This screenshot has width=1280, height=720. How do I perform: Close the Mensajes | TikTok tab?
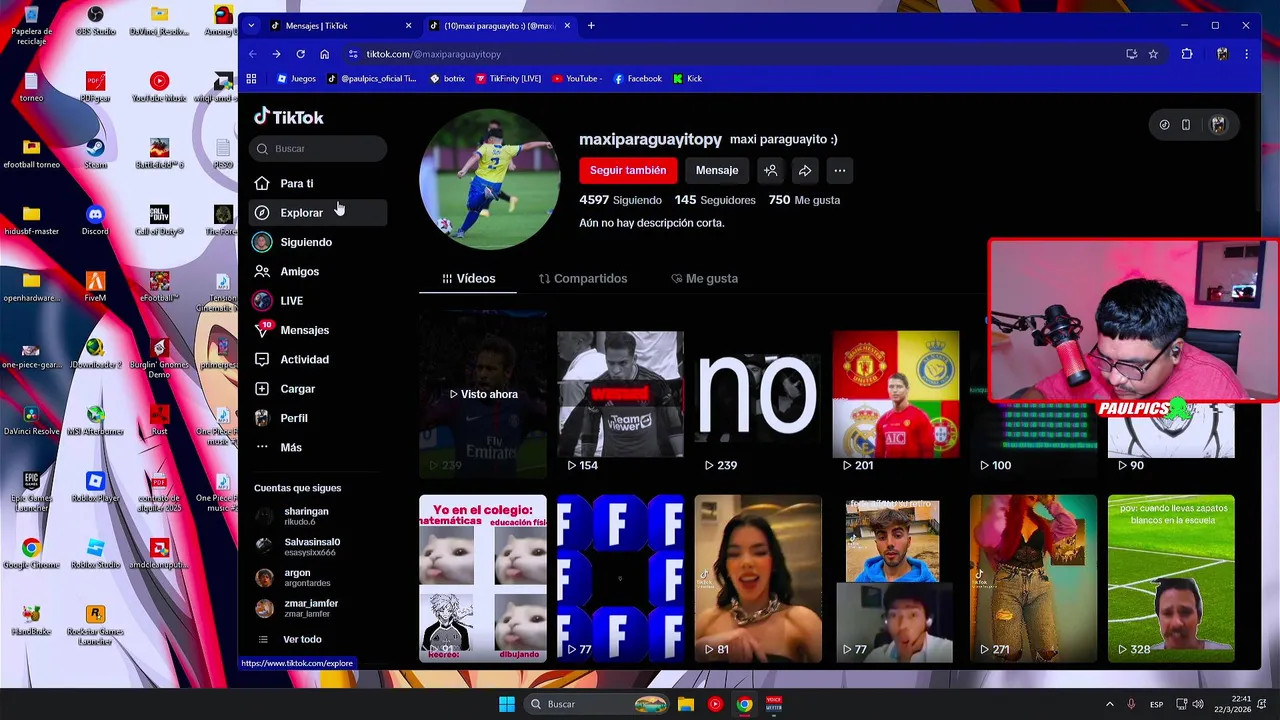click(408, 26)
